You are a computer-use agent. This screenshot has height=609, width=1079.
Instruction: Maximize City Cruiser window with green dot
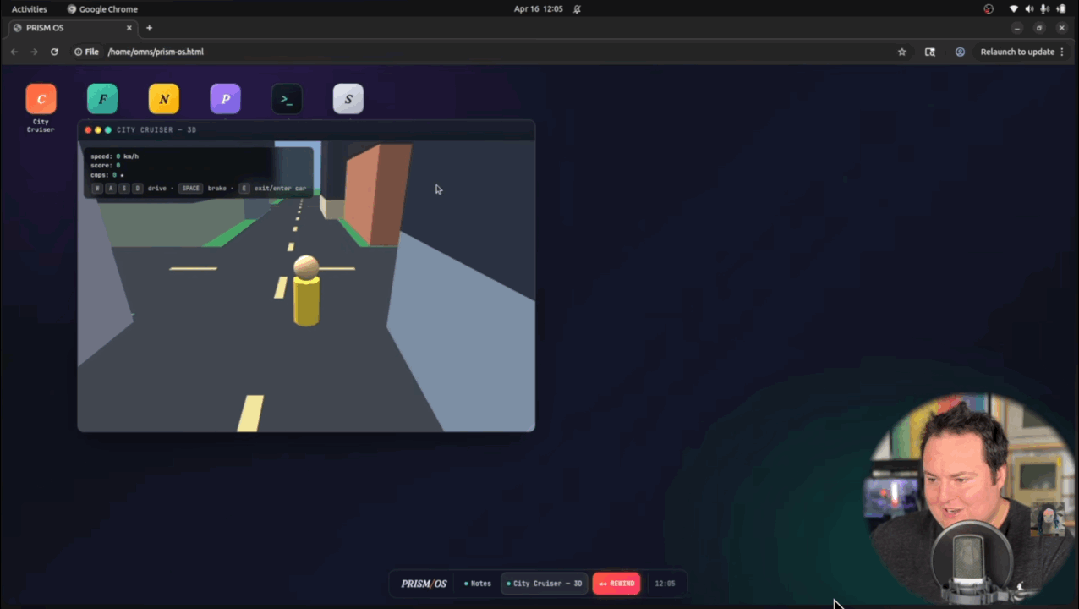pos(108,130)
